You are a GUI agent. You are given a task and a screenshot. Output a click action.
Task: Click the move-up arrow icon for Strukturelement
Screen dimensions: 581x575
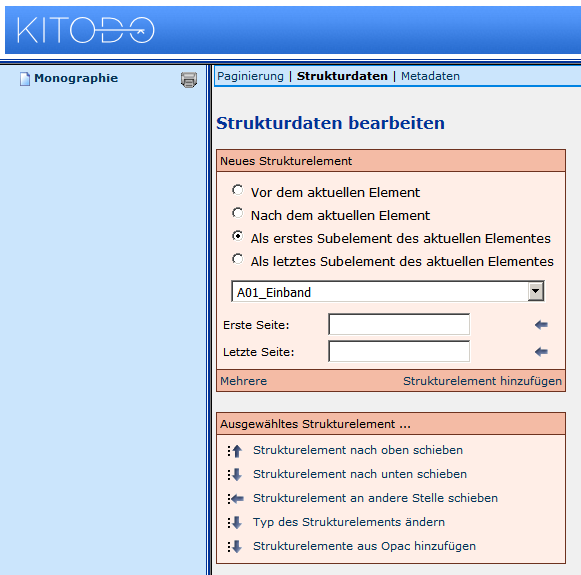(235, 451)
